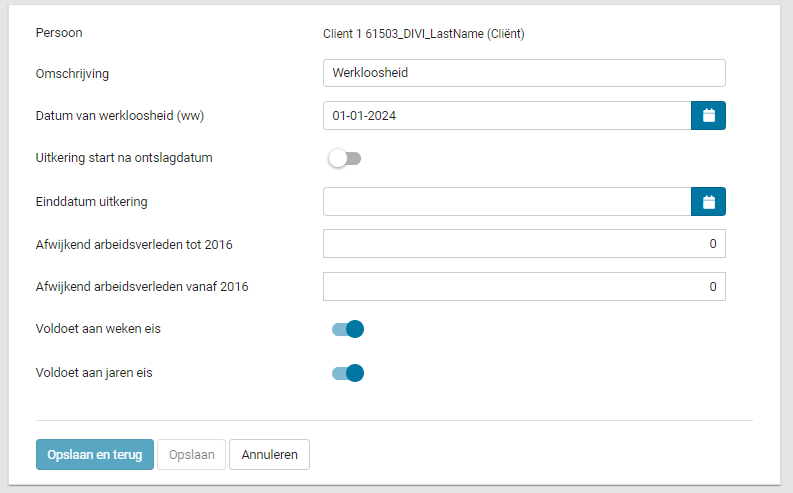Disable the Voldoet aan weken eis switch

[347, 329]
